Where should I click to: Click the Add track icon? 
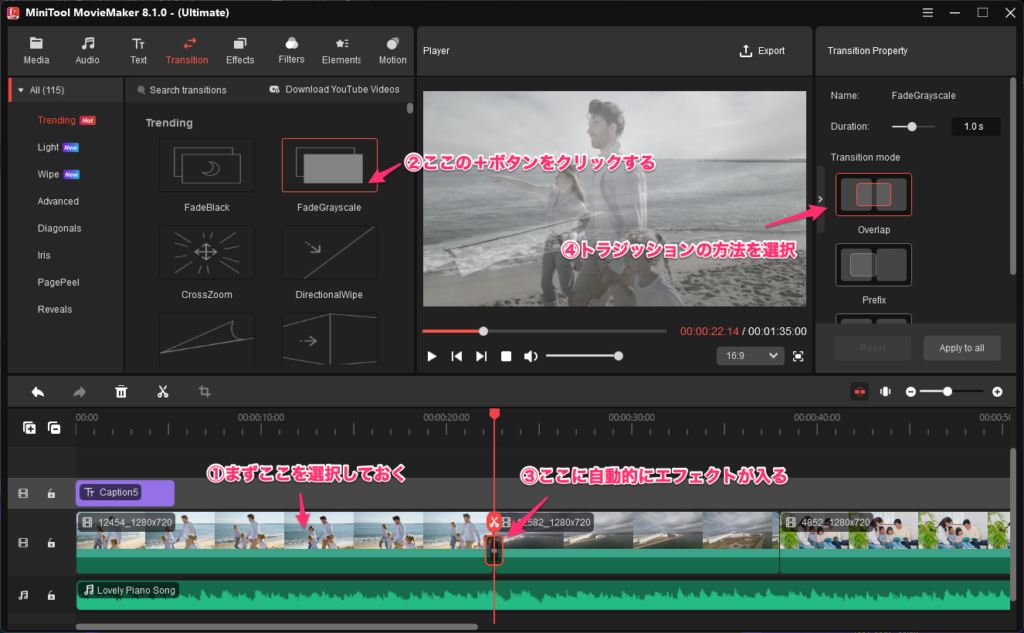coord(30,428)
